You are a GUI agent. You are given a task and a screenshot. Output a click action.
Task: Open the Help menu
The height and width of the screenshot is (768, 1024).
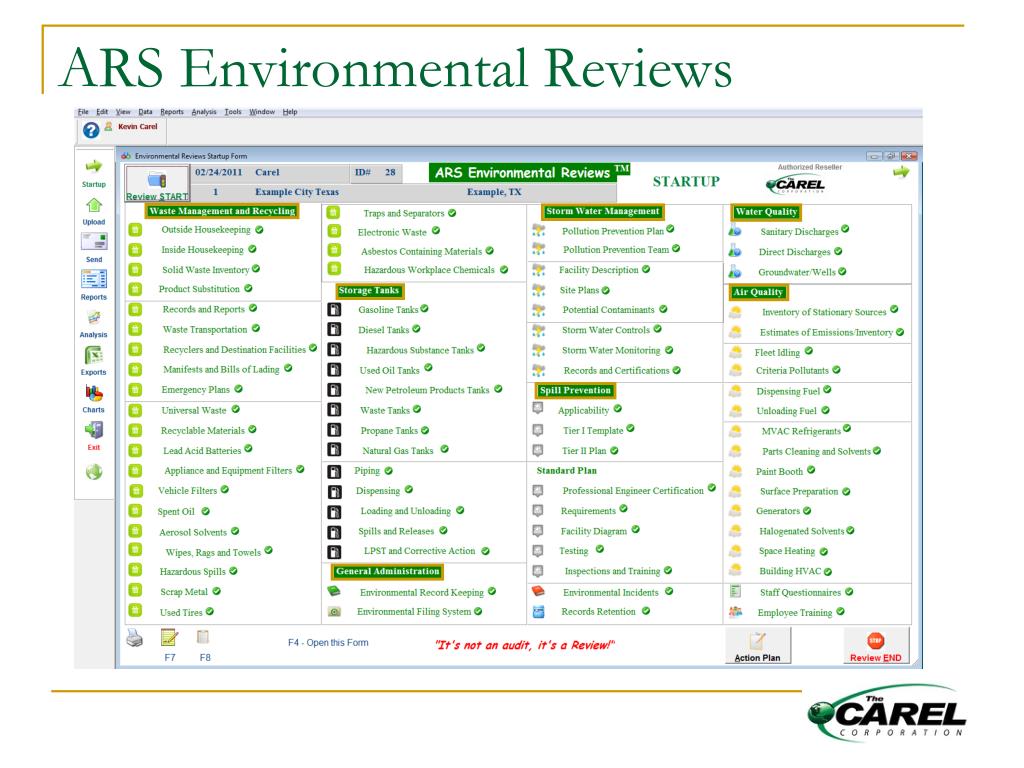[290, 112]
